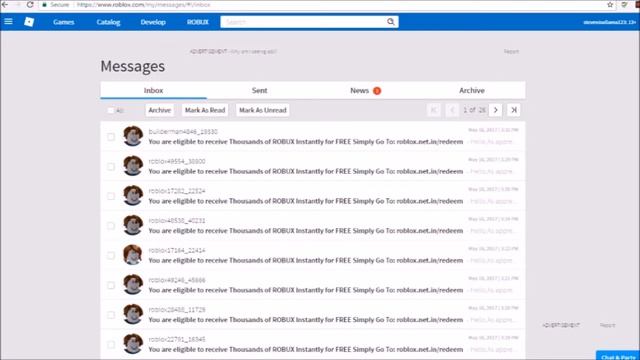Open Develop in the top navigation
The image size is (640, 360).
point(153,22)
